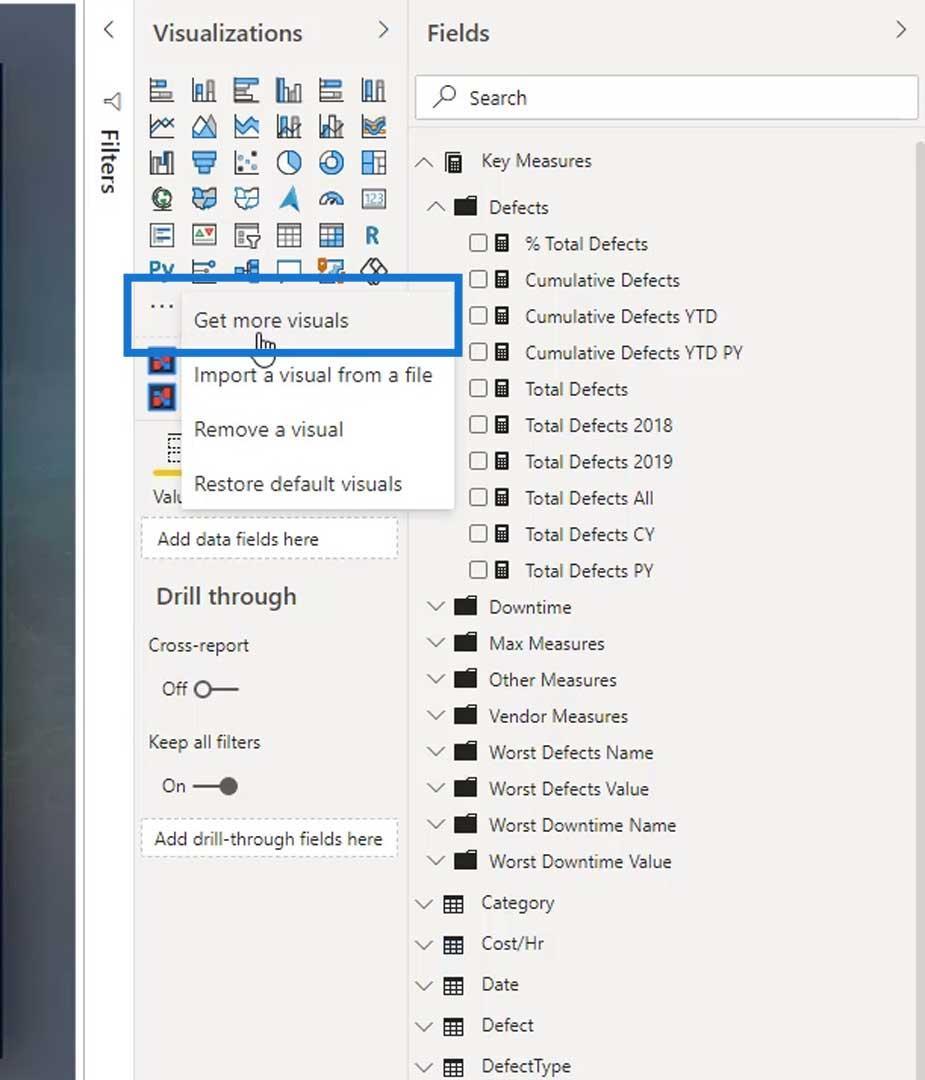Insert the table visual
The width and height of the screenshot is (925, 1080).
pos(289,236)
